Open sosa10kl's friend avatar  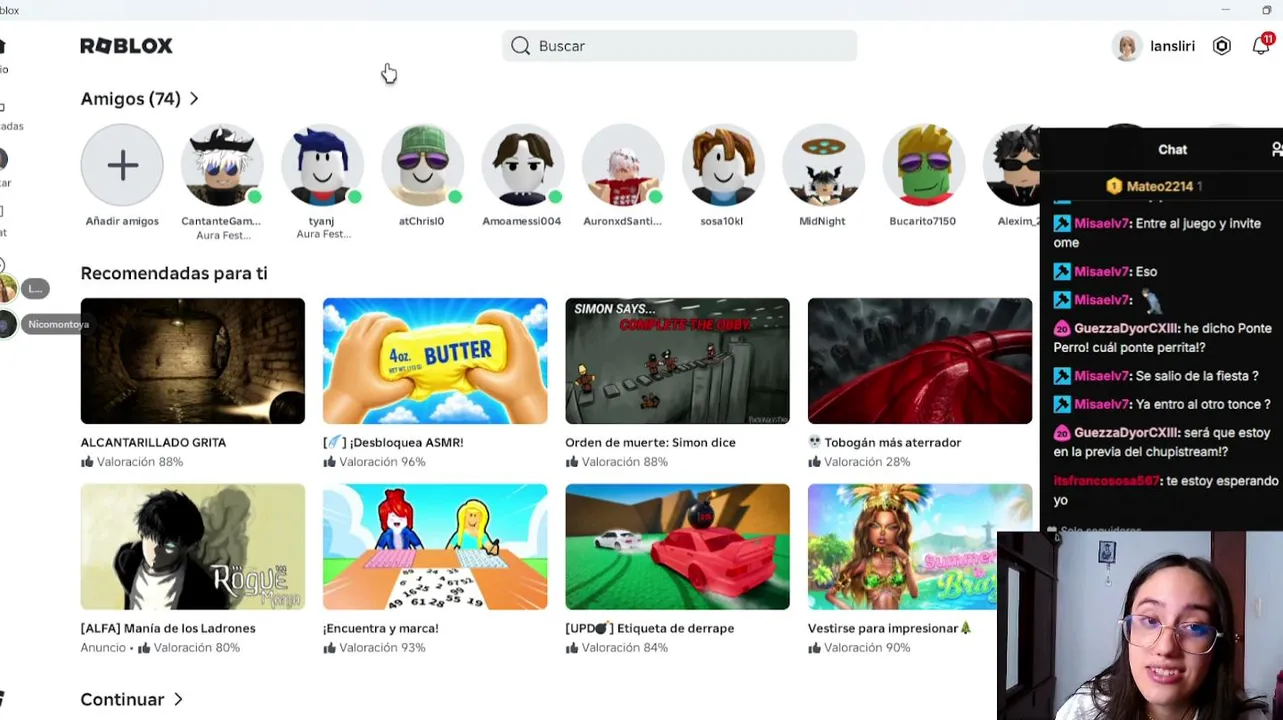[722, 165]
